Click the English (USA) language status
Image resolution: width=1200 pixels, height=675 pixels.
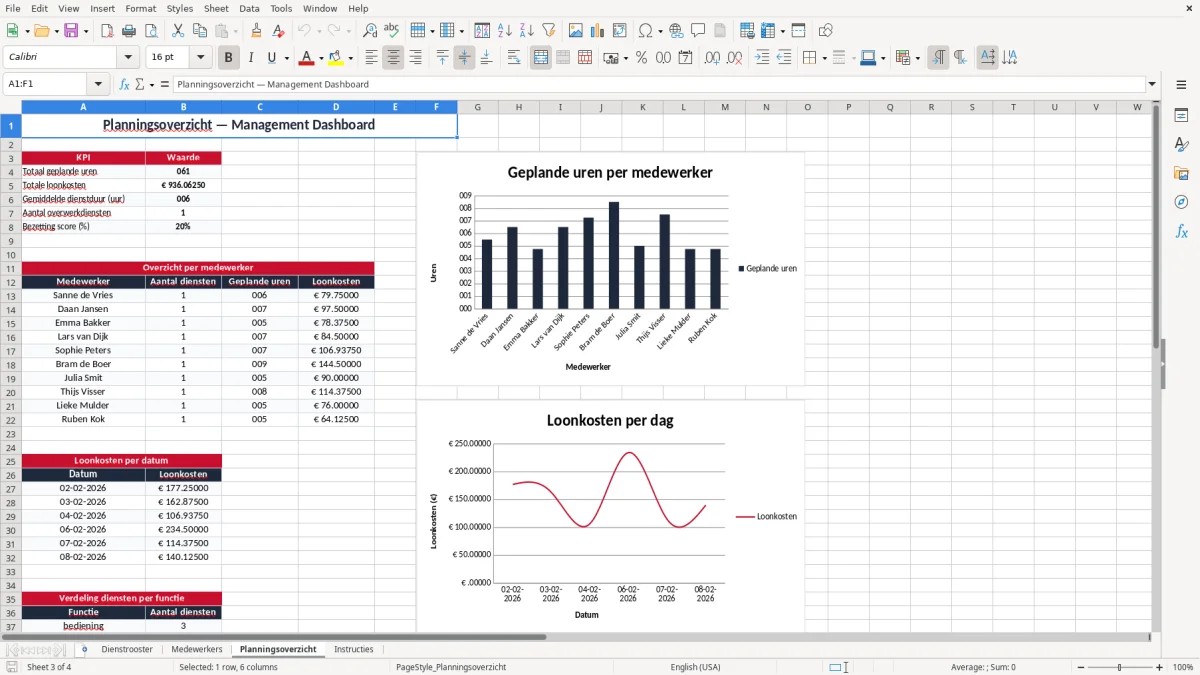(695, 667)
